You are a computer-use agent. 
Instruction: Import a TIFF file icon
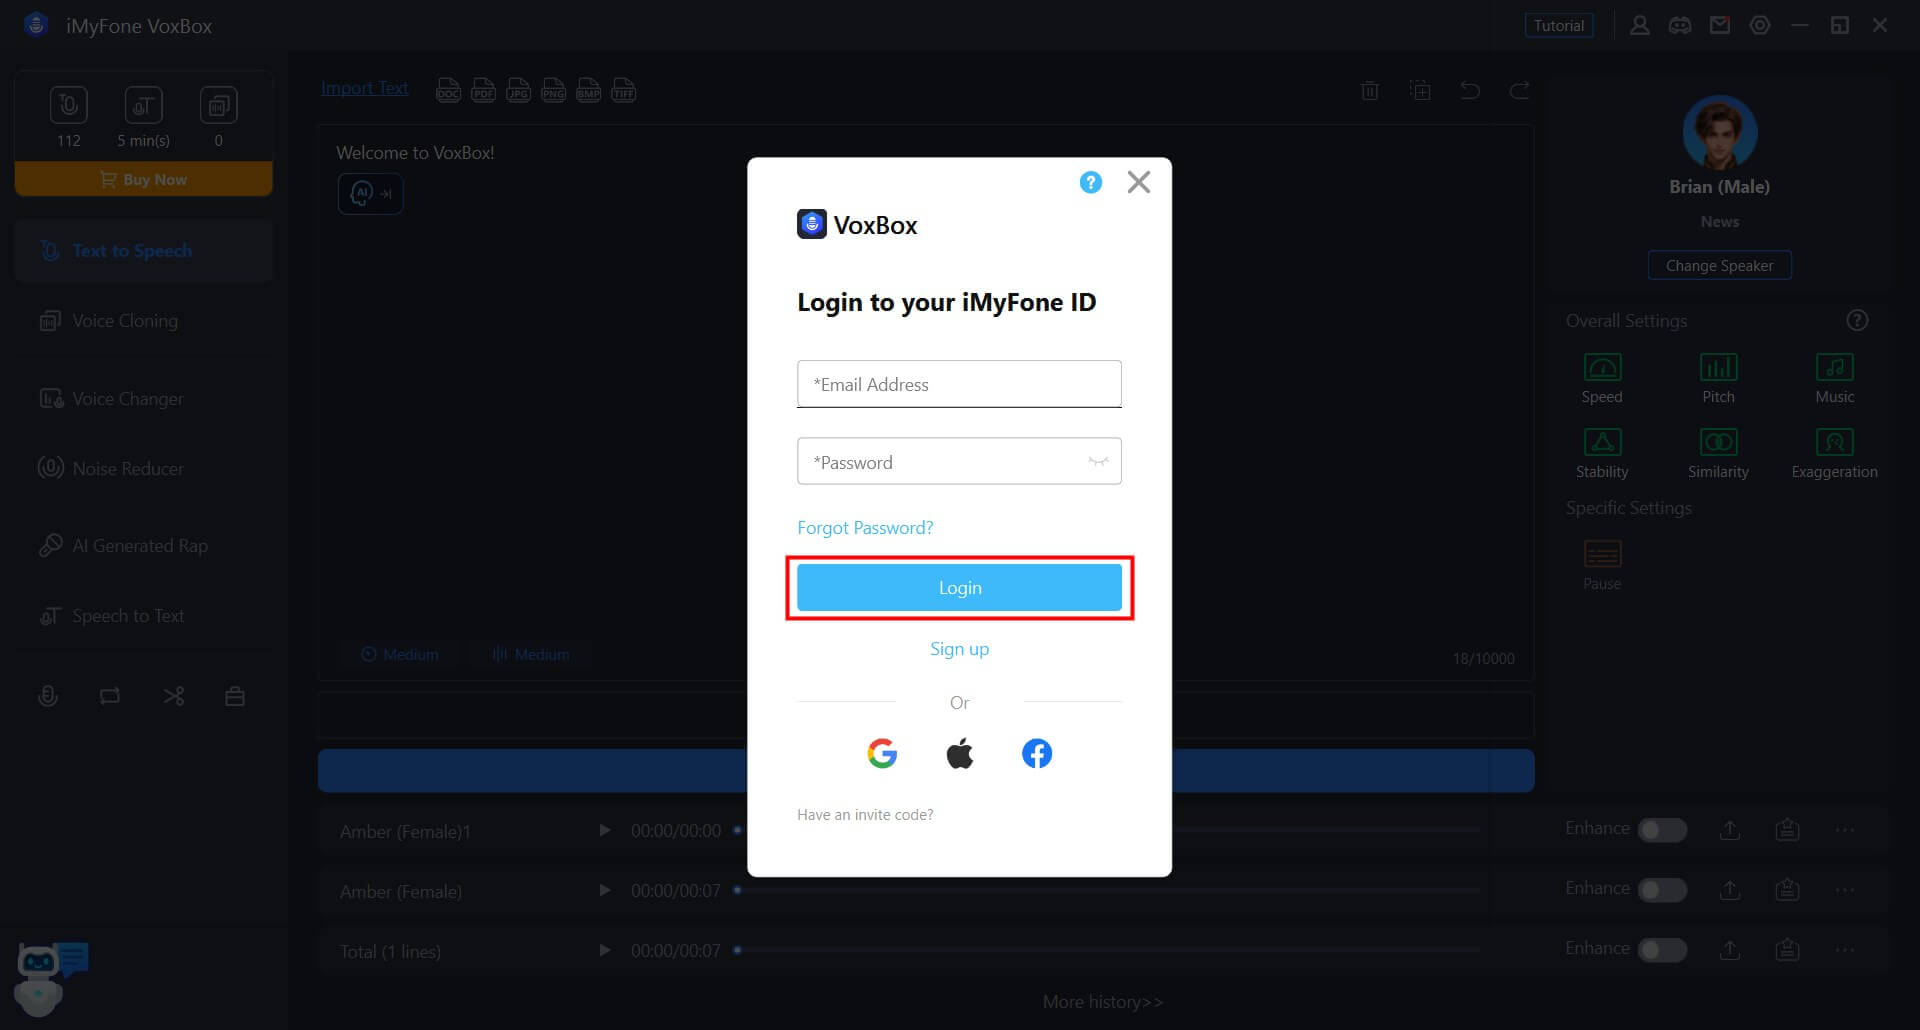pos(623,91)
